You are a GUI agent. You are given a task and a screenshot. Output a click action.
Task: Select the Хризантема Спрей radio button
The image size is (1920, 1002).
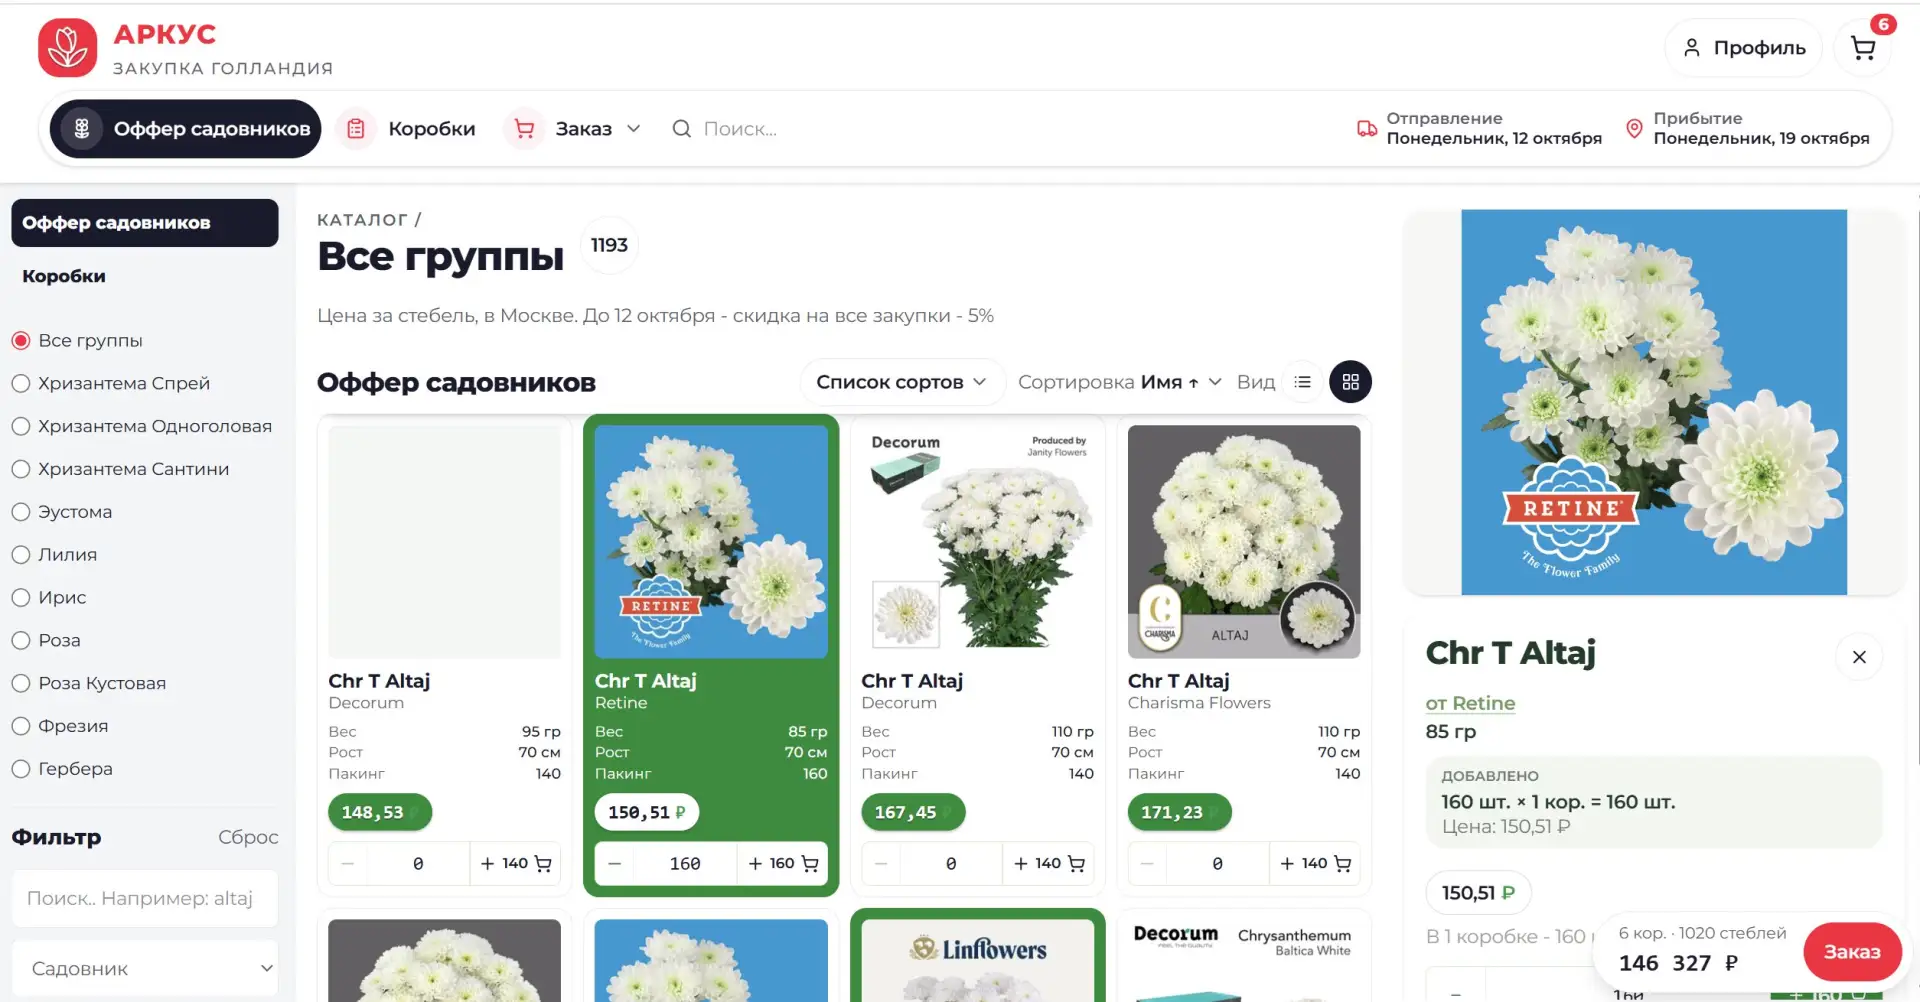tap(21, 384)
